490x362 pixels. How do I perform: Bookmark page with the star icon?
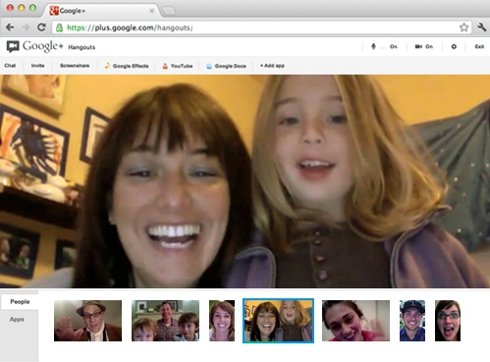pos(464,27)
